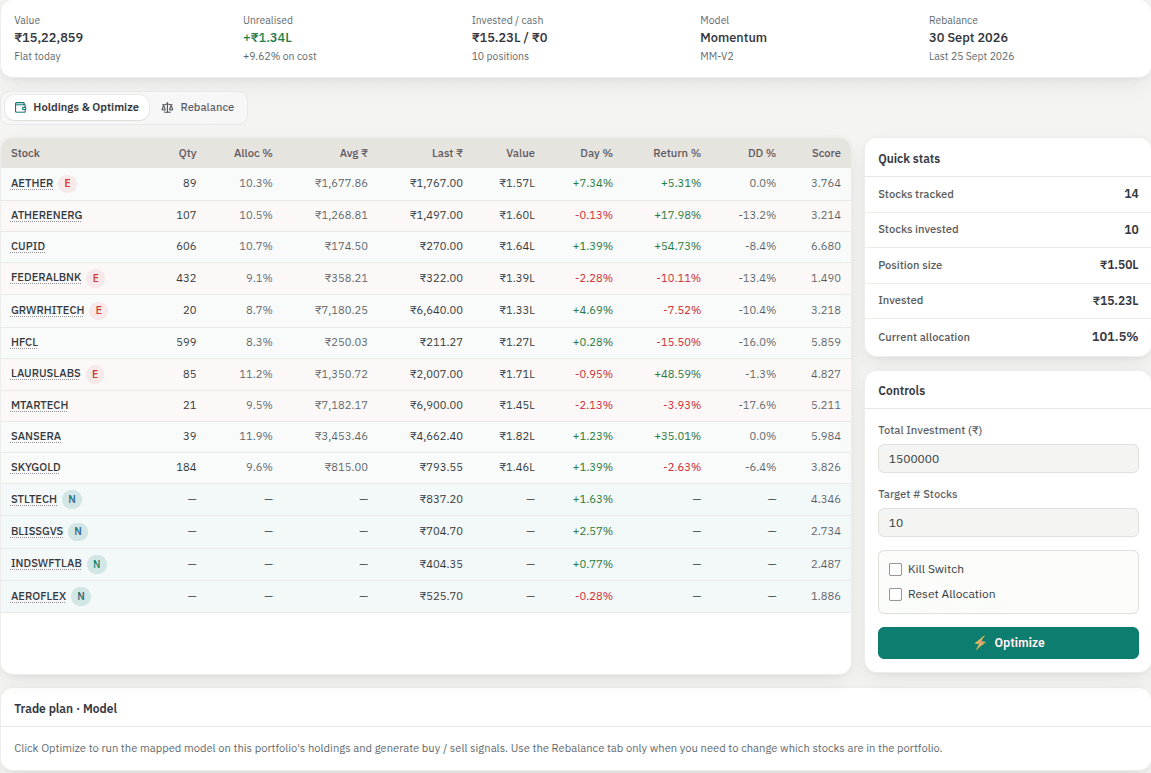Run the Optimize button

(1008, 643)
